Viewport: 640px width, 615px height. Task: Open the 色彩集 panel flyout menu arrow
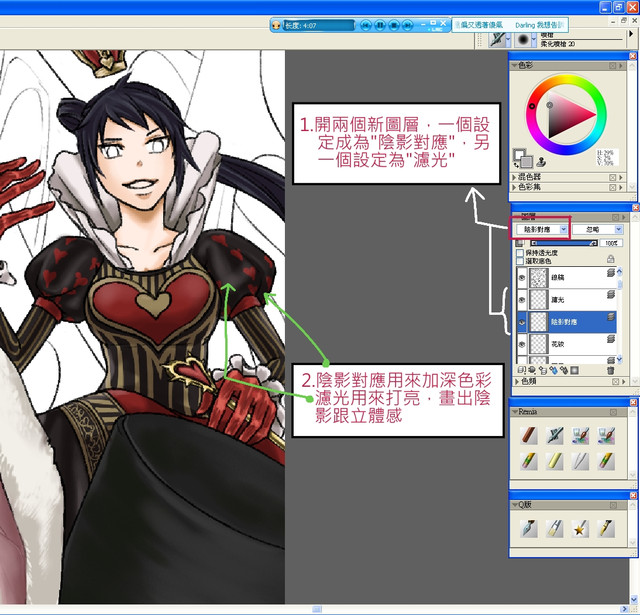tap(621, 187)
